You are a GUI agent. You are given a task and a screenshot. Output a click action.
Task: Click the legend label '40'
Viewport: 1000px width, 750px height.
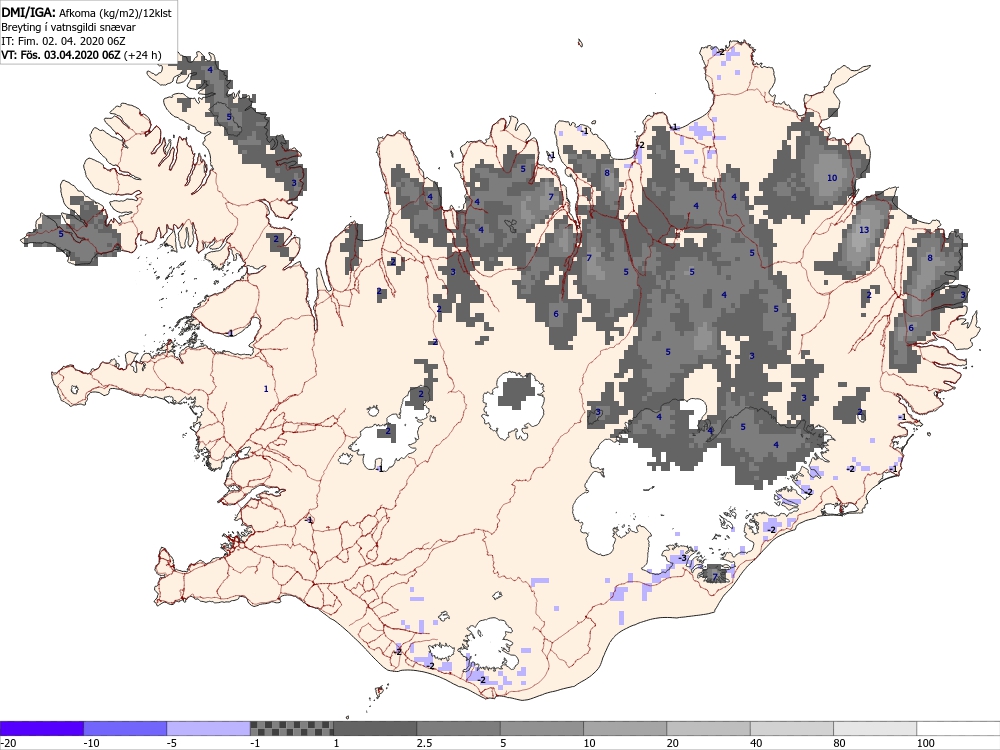(x=757, y=743)
